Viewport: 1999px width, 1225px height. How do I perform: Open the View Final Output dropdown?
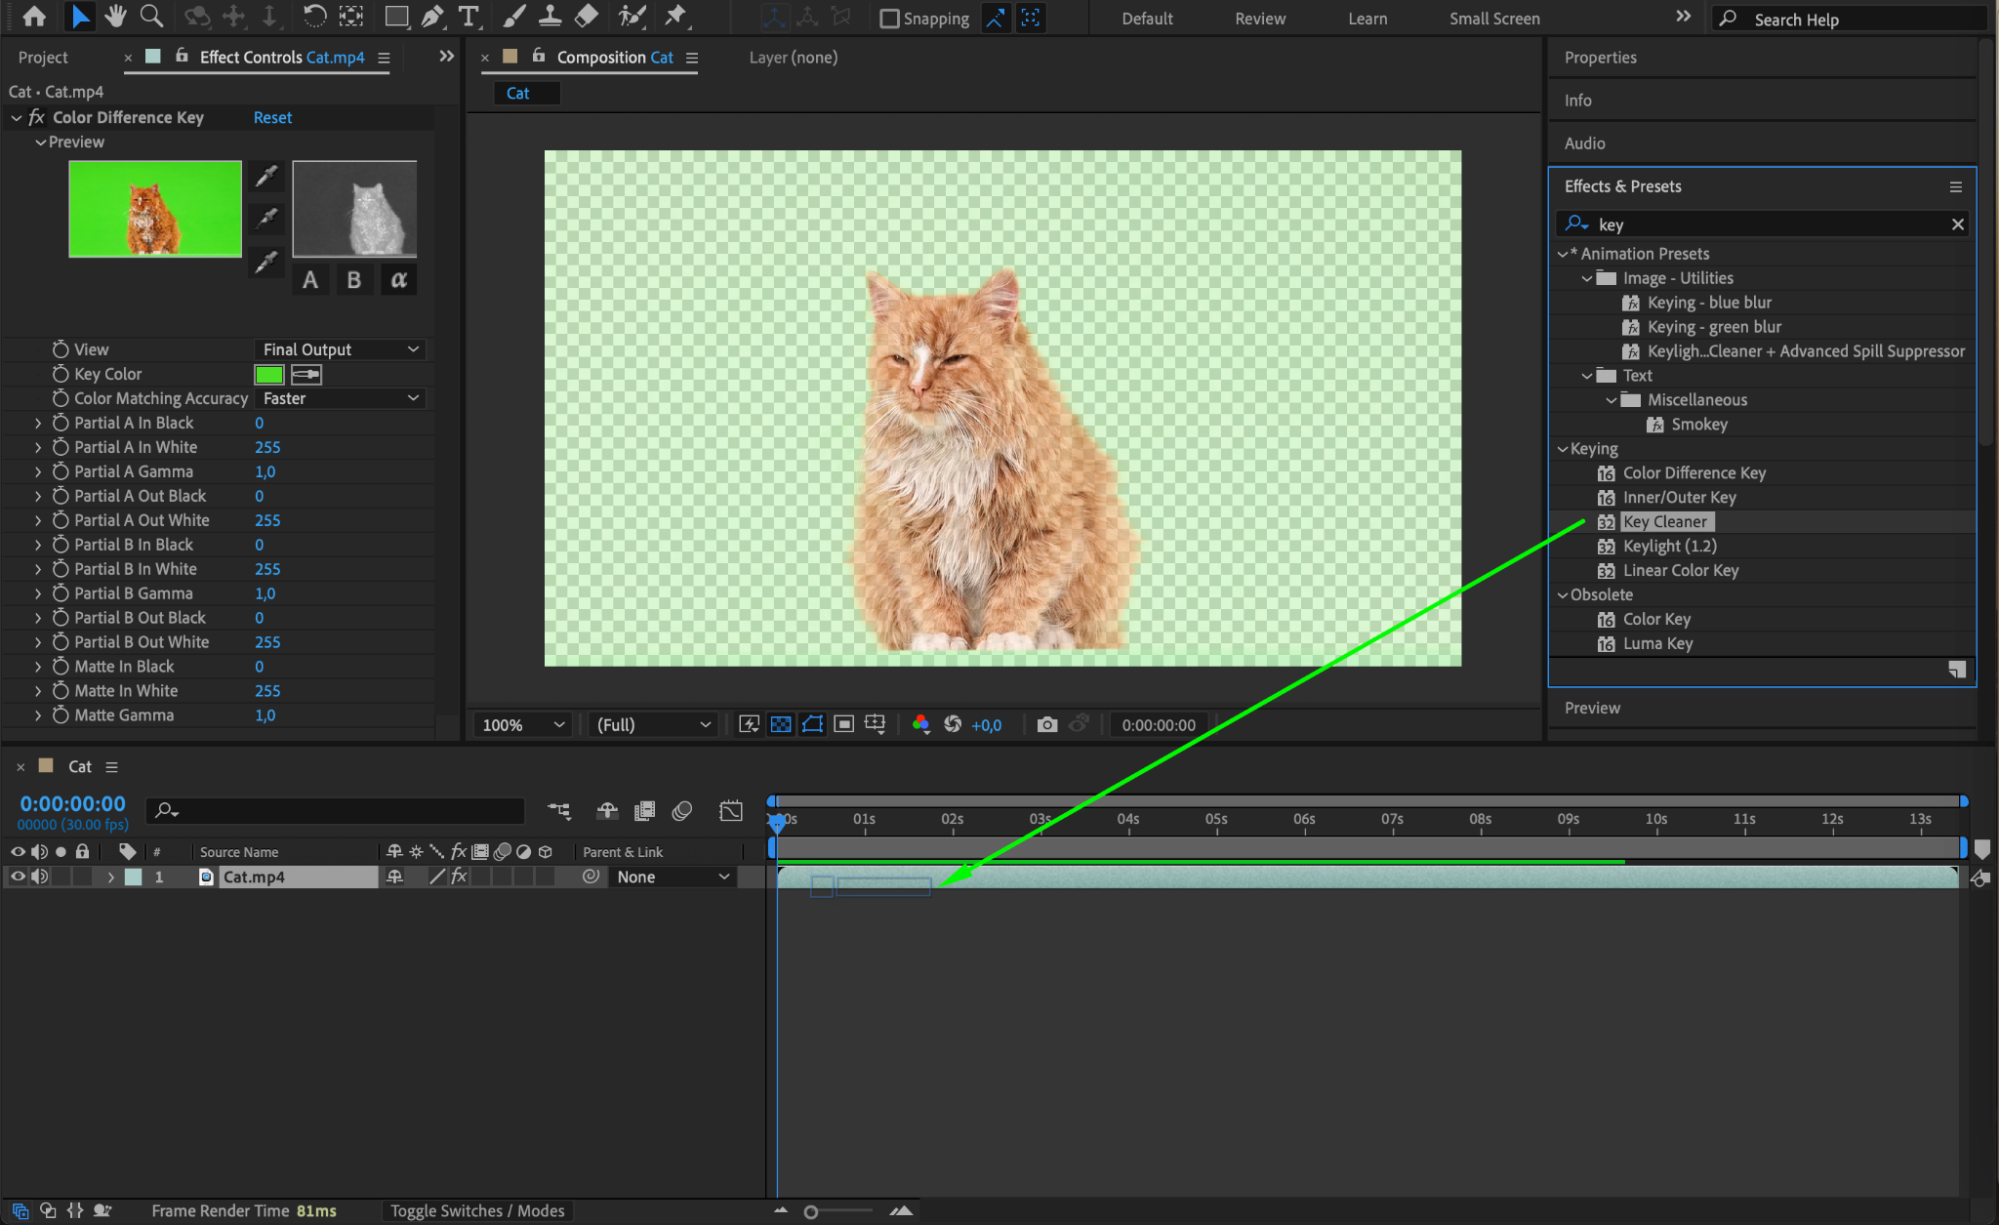pyautogui.click(x=340, y=349)
